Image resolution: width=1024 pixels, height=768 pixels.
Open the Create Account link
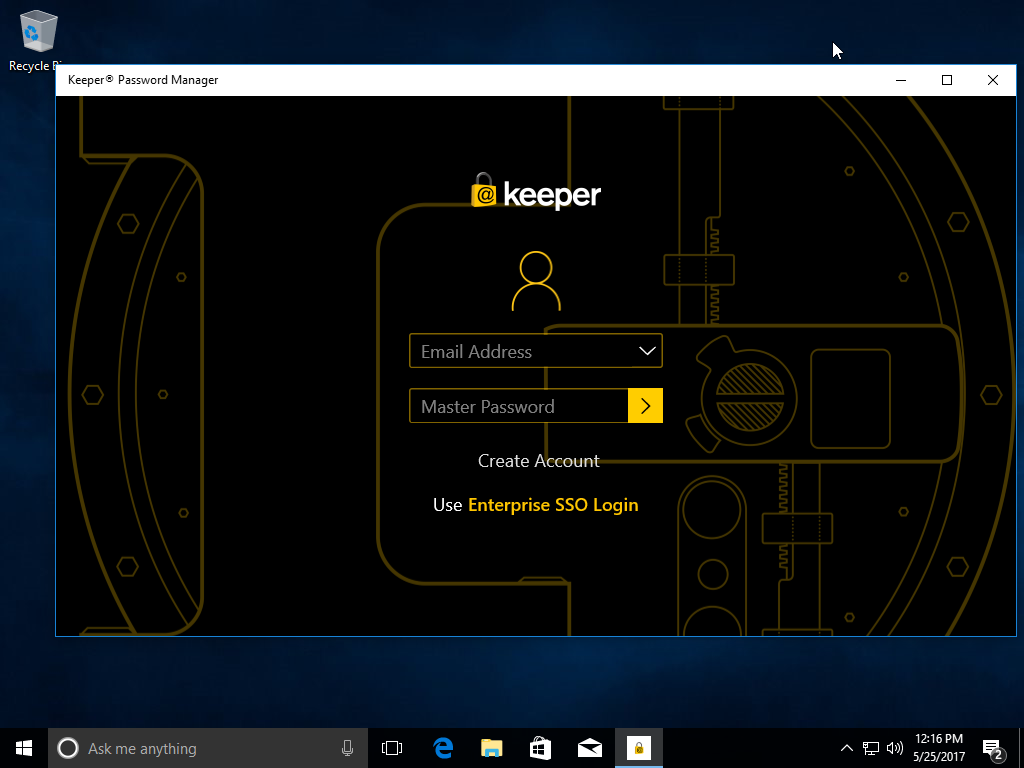pyautogui.click(x=539, y=461)
